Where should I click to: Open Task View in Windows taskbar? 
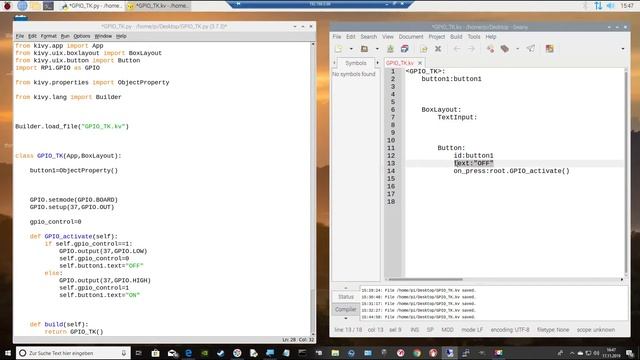pos(139,353)
